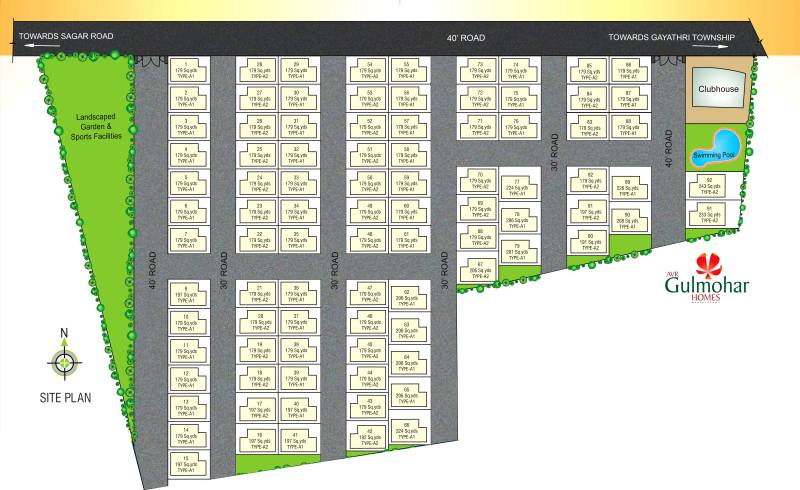This screenshot has width=800, height=490.
Task: Click the north compass icon
Action: coord(66,361)
